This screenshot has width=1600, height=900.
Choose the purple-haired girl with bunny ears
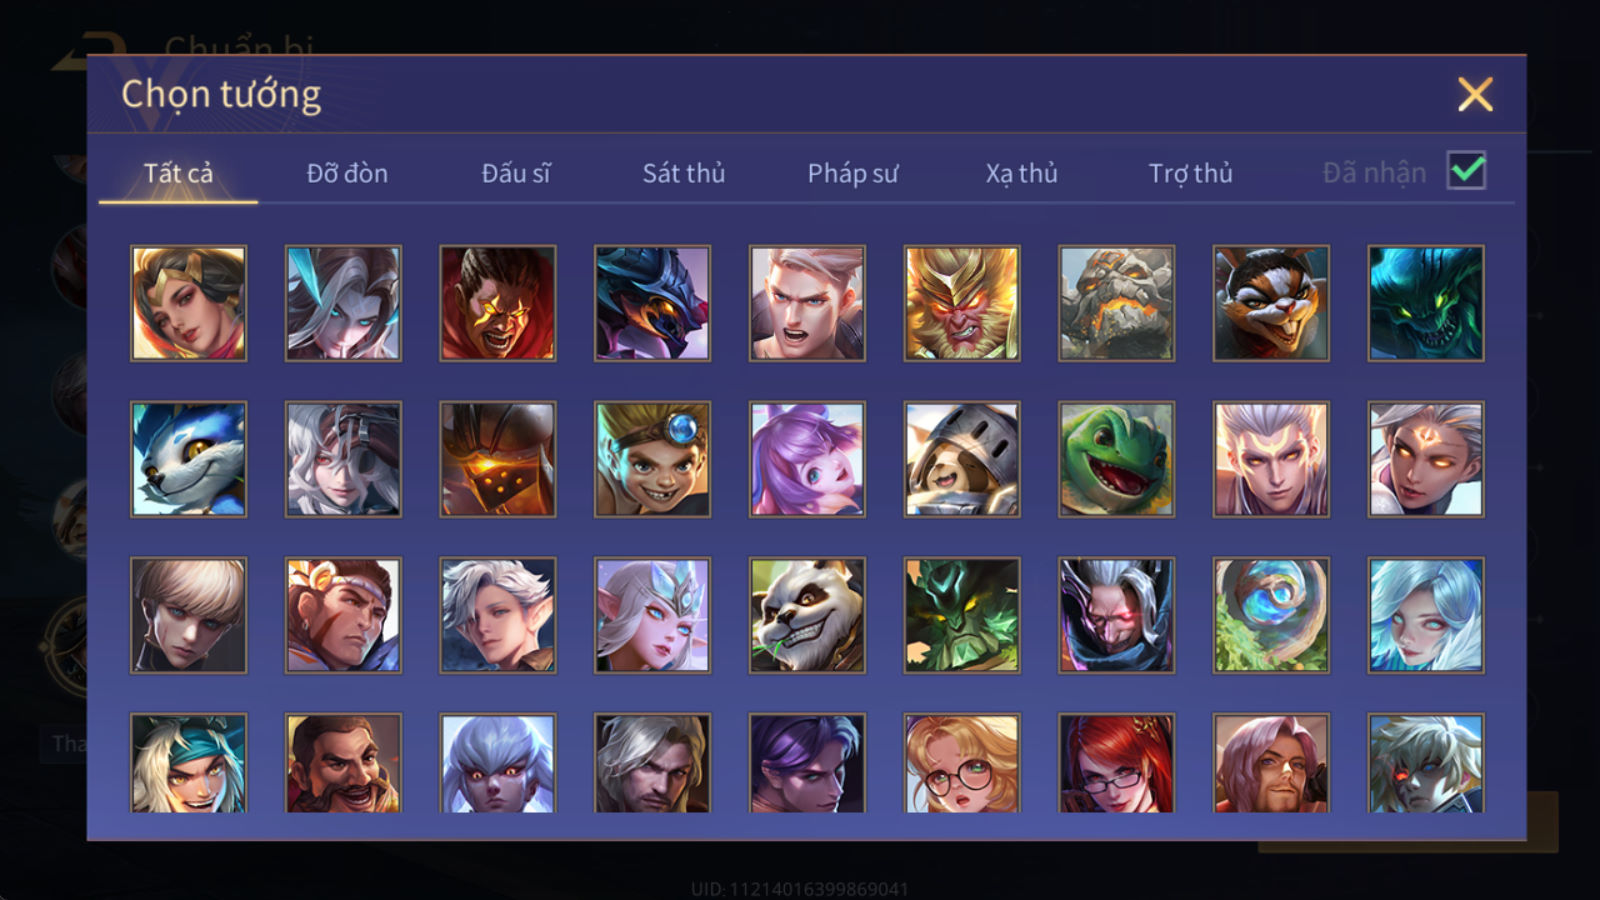pos(807,459)
